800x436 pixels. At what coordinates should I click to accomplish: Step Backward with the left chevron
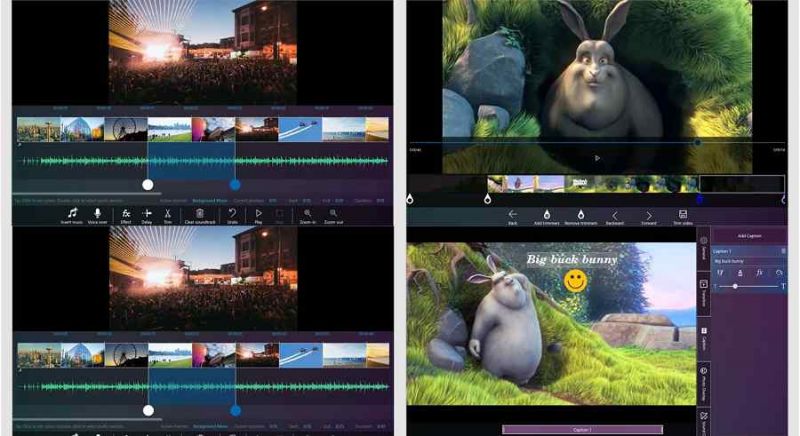(615, 215)
